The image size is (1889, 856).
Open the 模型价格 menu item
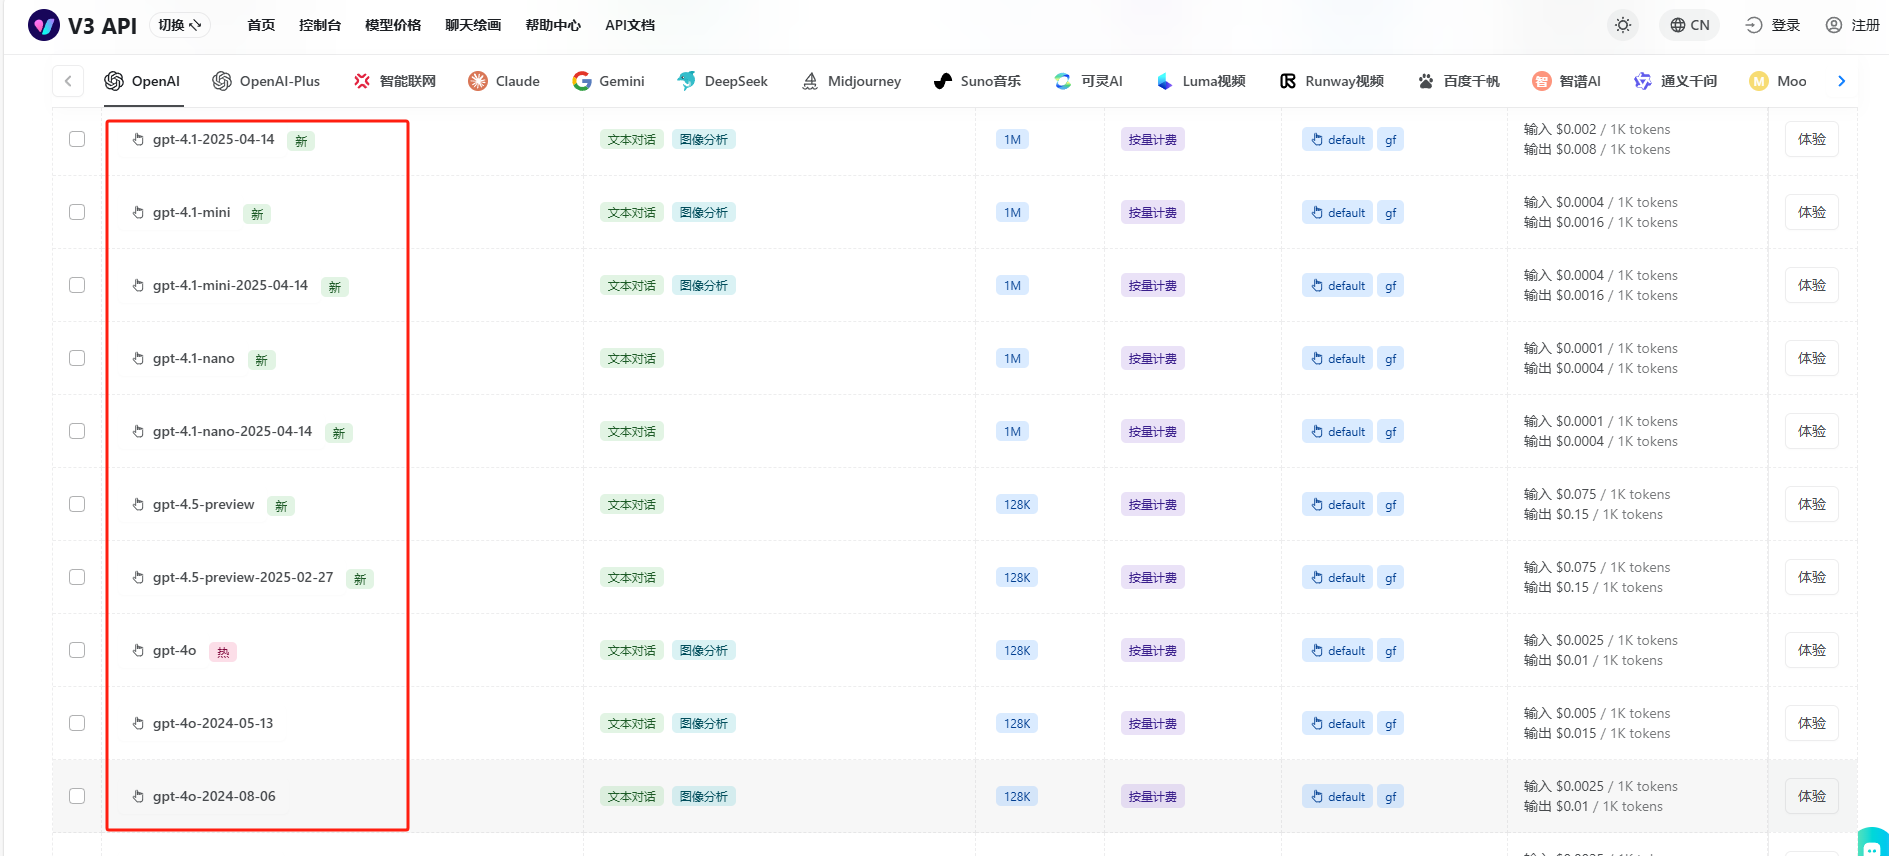393,25
